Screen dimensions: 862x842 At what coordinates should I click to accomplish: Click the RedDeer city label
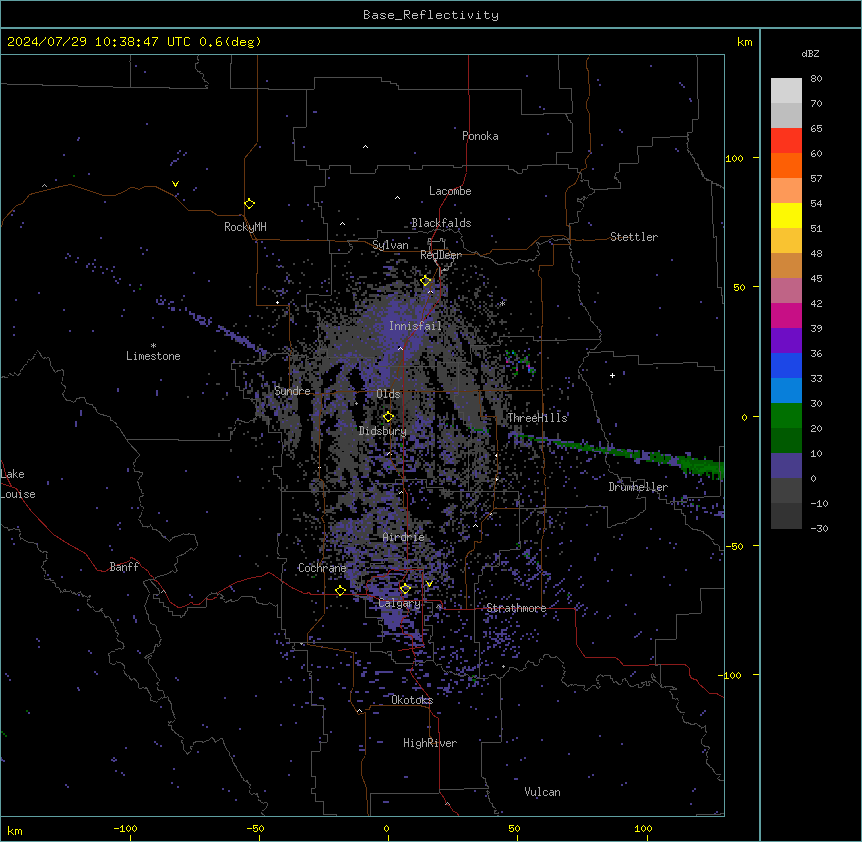point(441,255)
